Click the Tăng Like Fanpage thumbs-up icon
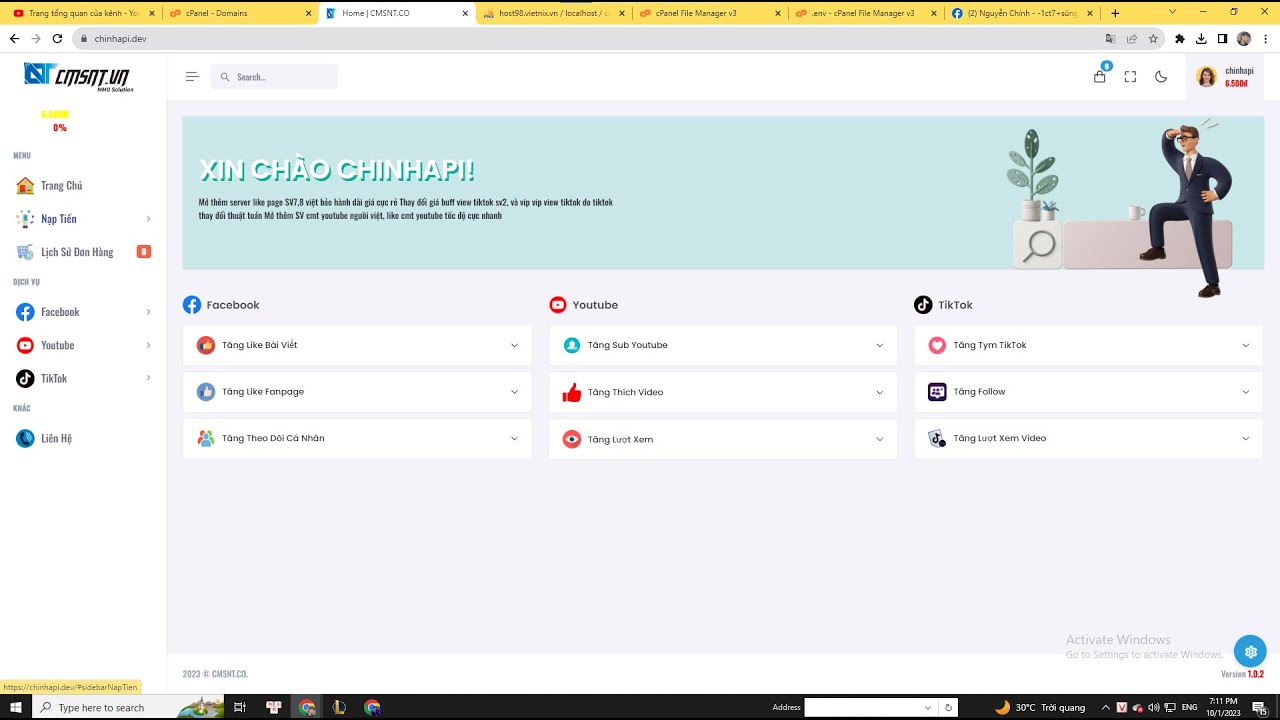The height and width of the screenshot is (720, 1280). [206, 392]
